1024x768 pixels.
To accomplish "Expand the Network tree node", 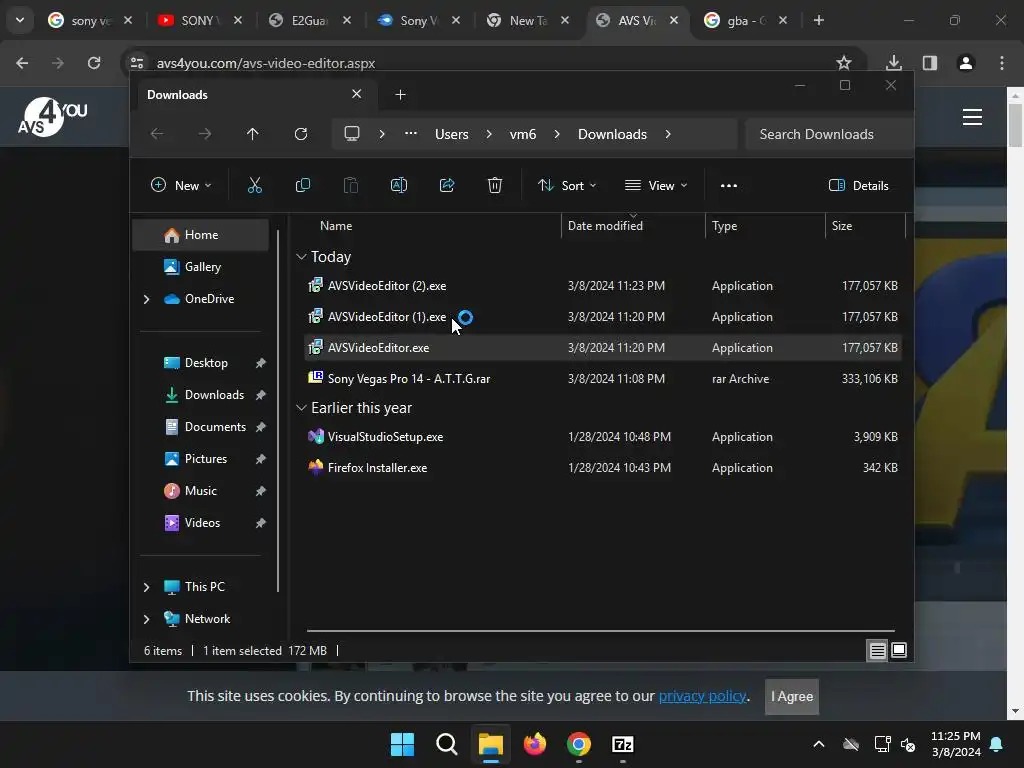I will tap(146, 619).
